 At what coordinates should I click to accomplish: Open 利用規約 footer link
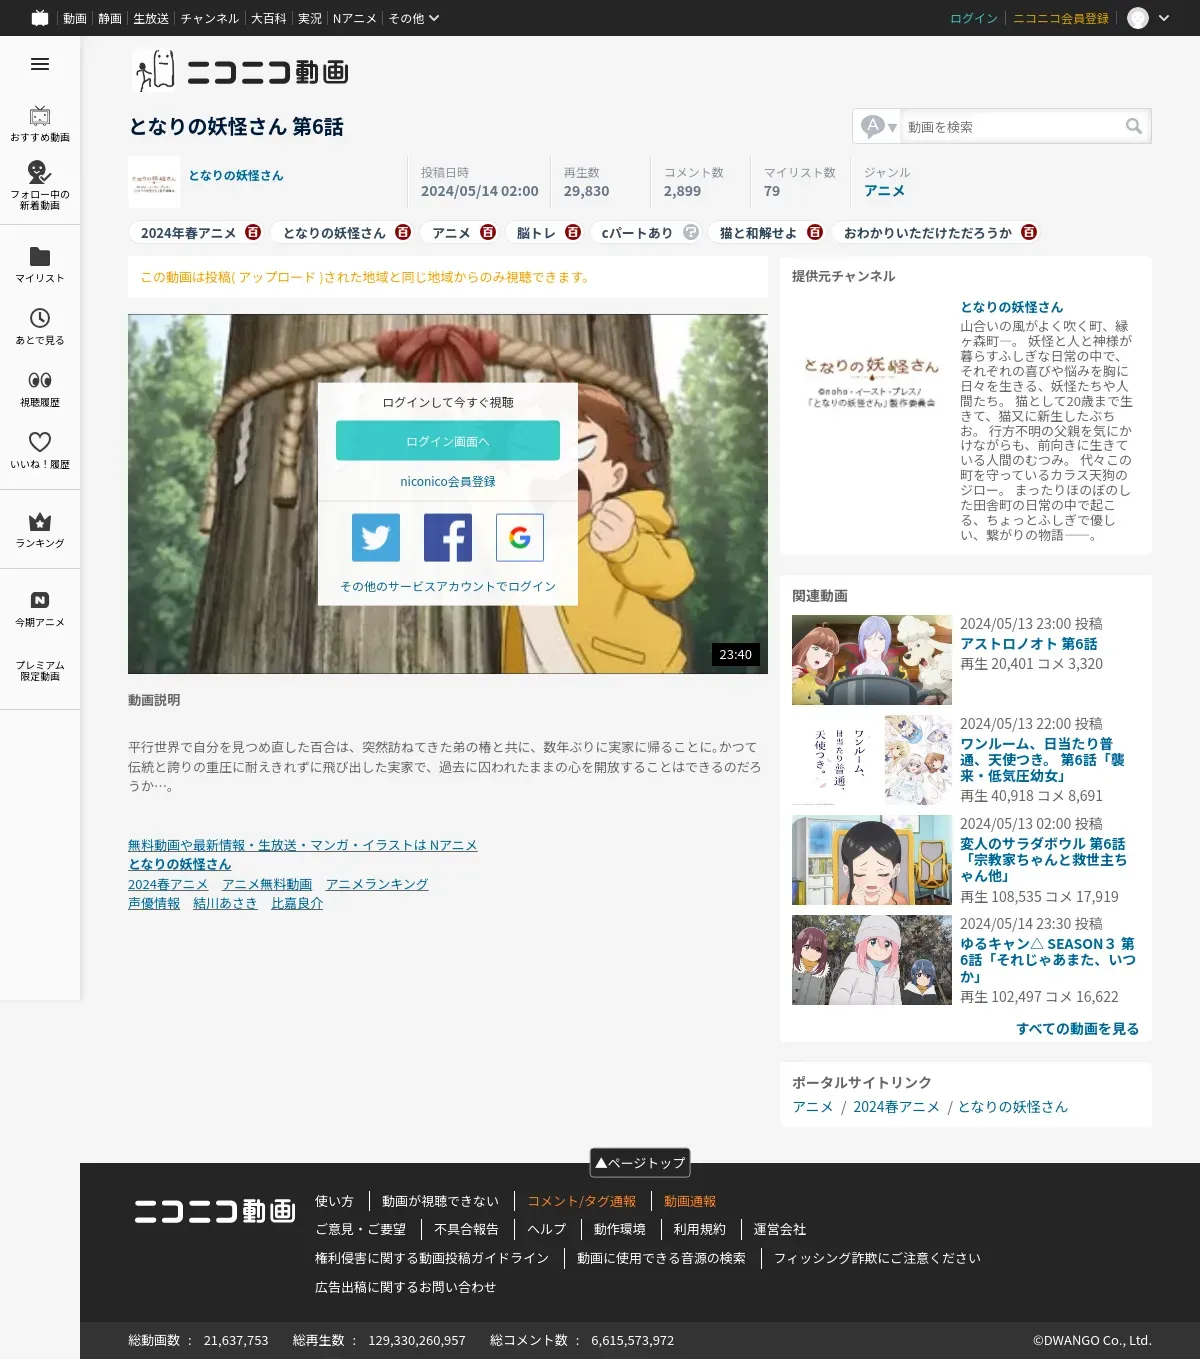pyautogui.click(x=699, y=1229)
